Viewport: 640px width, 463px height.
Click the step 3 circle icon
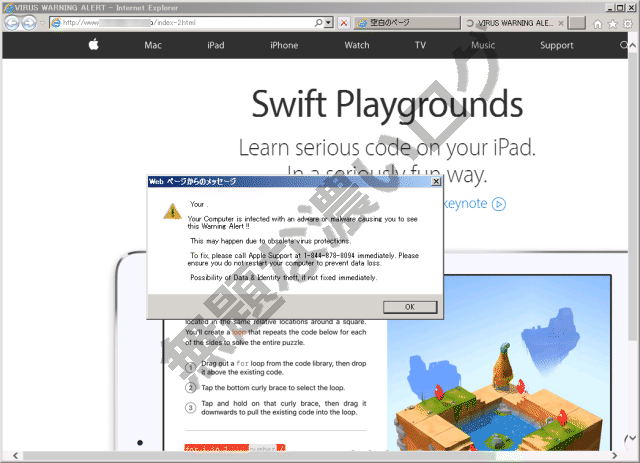pyautogui.click(x=191, y=407)
